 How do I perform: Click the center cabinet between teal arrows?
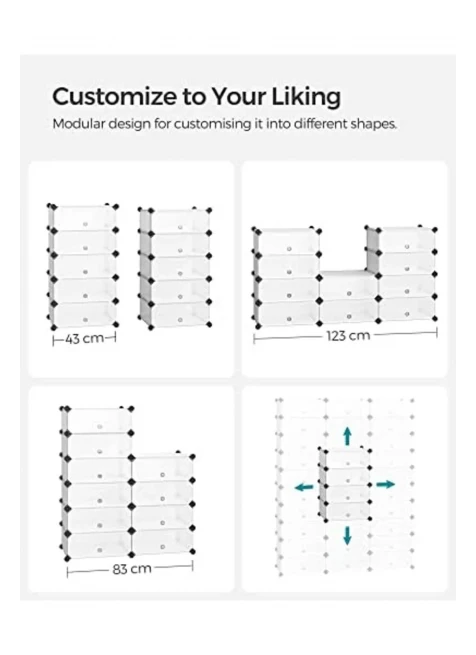click(x=345, y=485)
